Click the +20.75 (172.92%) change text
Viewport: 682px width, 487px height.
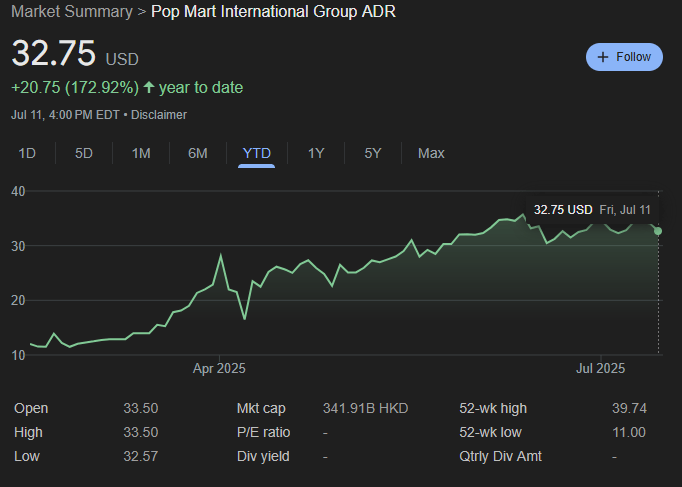pos(75,87)
